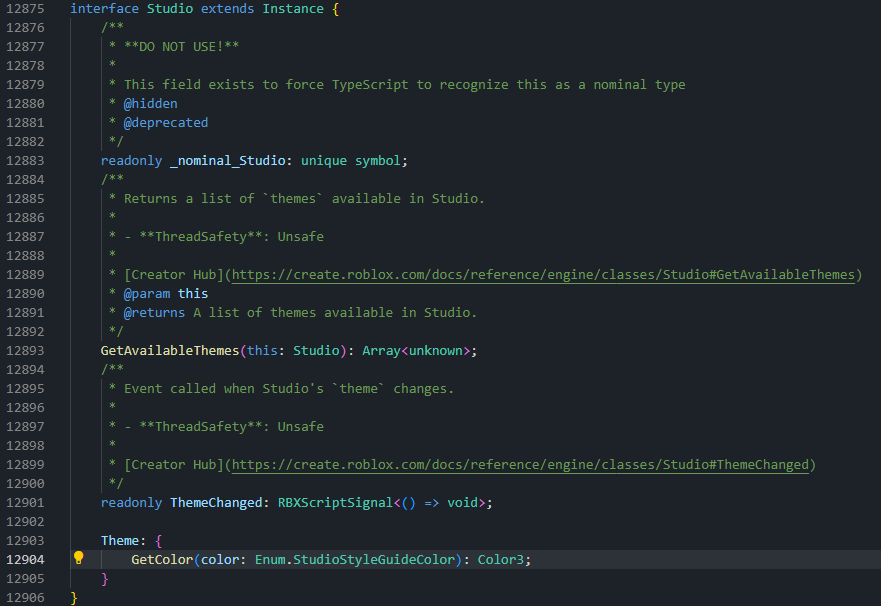Open the Studio#GetAvailableThemes Creator Hub link

pos(543,275)
